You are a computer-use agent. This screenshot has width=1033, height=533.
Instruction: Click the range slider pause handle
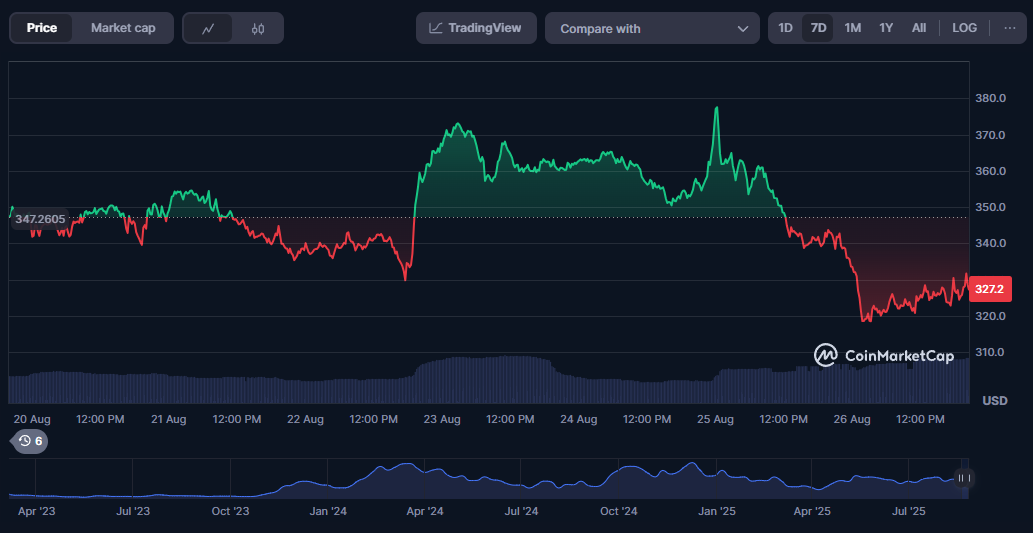point(964,478)
